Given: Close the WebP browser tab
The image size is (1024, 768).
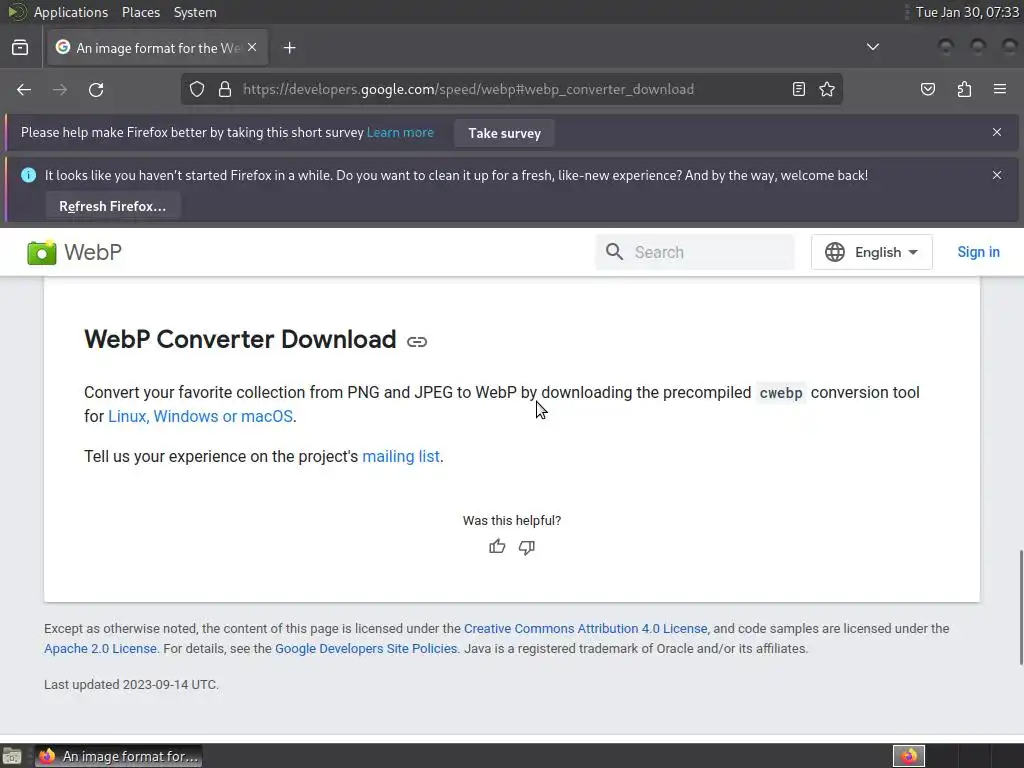Looking at the screenshot, I should [x=252, y=48].
